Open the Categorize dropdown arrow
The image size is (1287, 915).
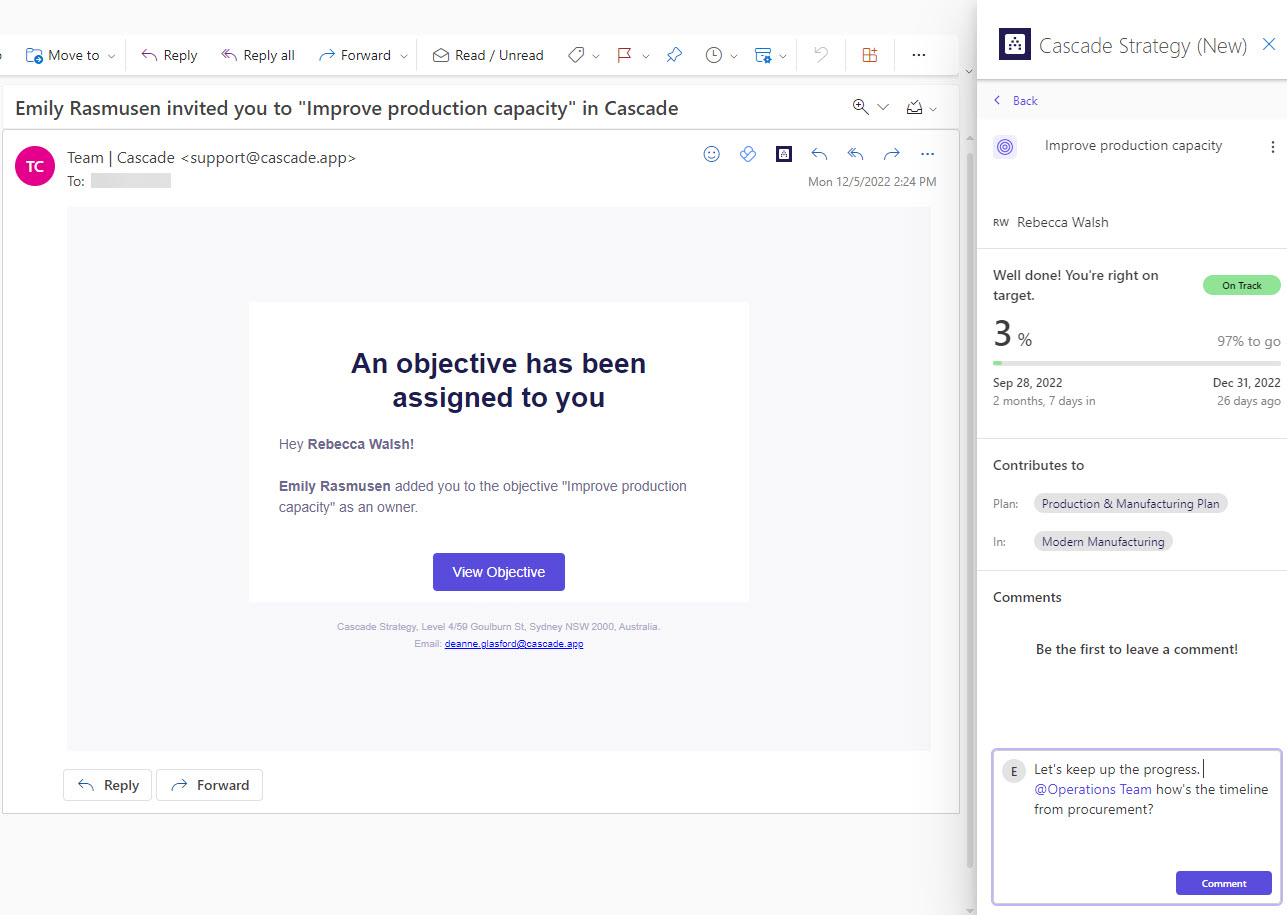596,56
